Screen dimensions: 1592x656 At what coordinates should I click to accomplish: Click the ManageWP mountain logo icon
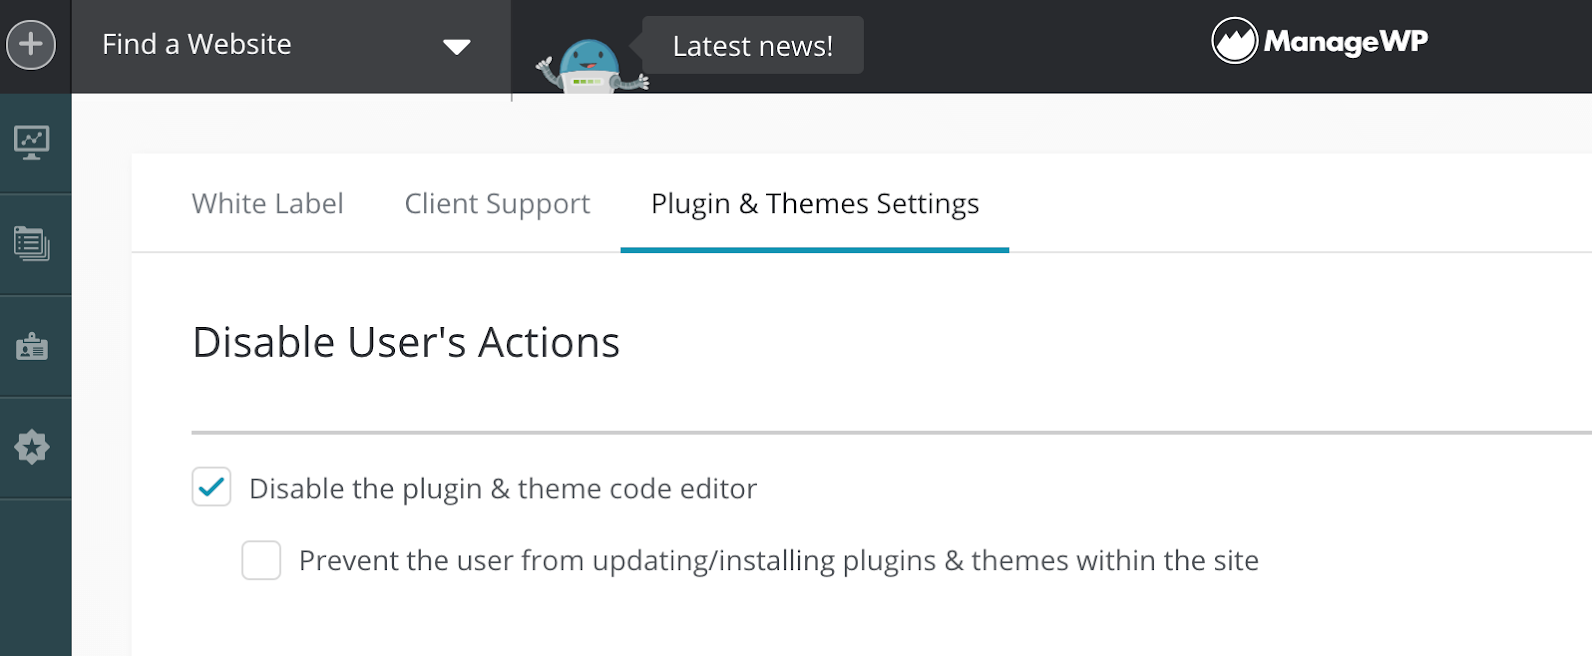[x=1234, y=42]
